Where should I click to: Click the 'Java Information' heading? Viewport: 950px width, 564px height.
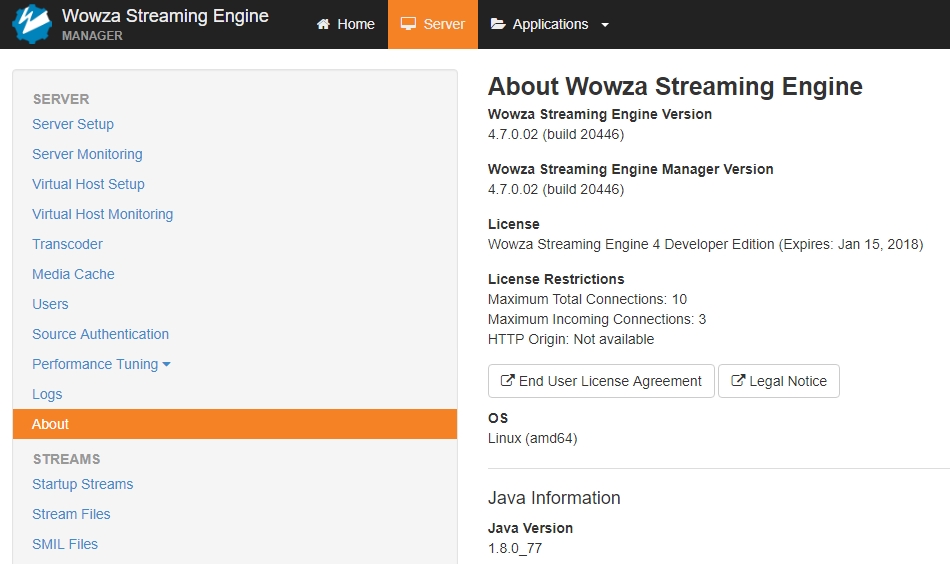click(554, 498)
